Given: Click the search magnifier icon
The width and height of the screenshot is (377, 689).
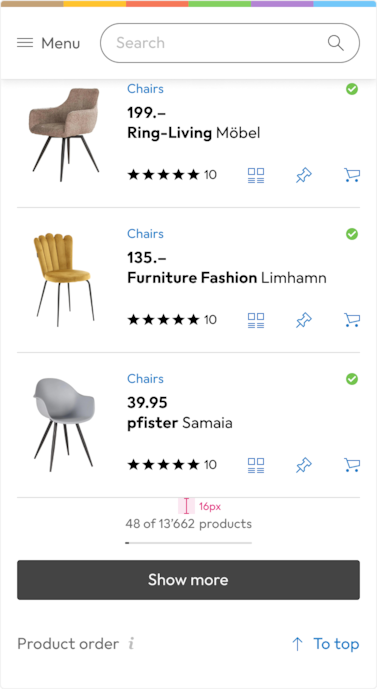Looking at the screenshot, I should click(x=336, y=43).
